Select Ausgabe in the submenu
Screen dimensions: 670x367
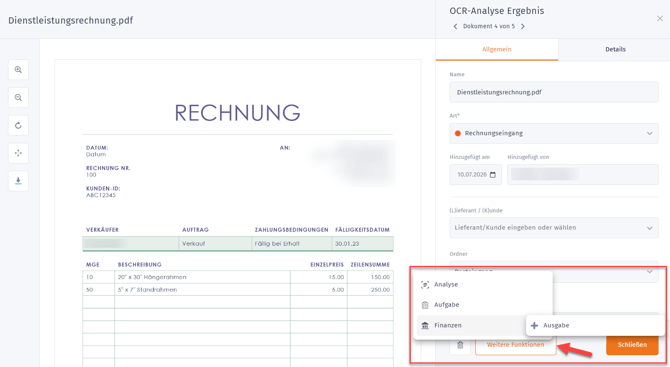pyautogui.click(x=595, y=326)
